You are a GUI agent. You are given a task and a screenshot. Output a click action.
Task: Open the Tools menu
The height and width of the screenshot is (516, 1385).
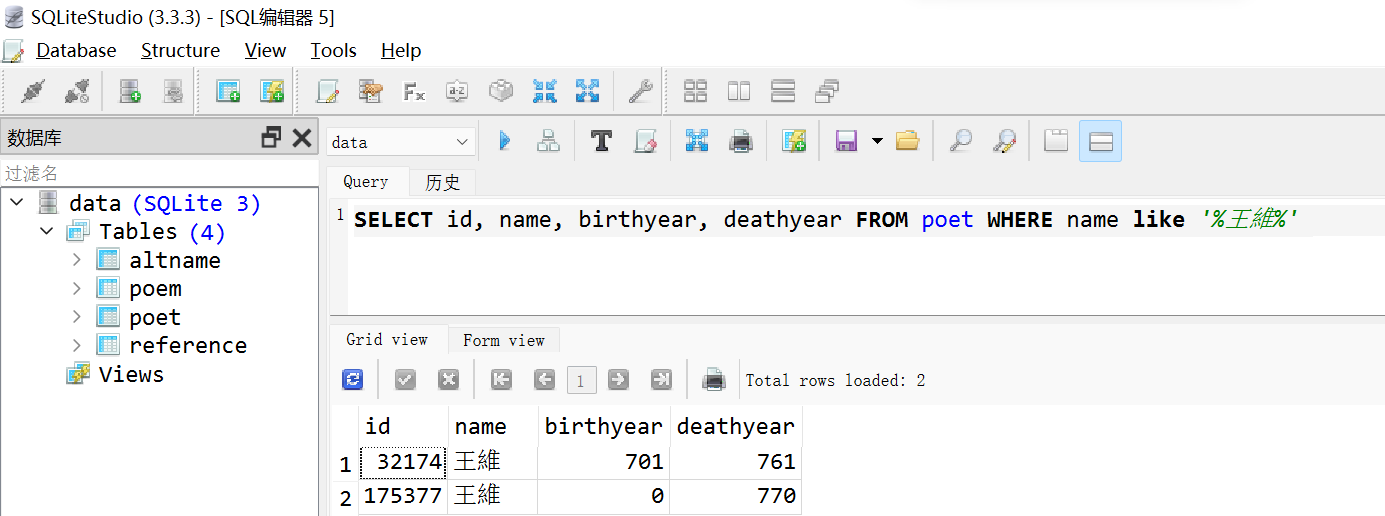[x=333, y=50]
